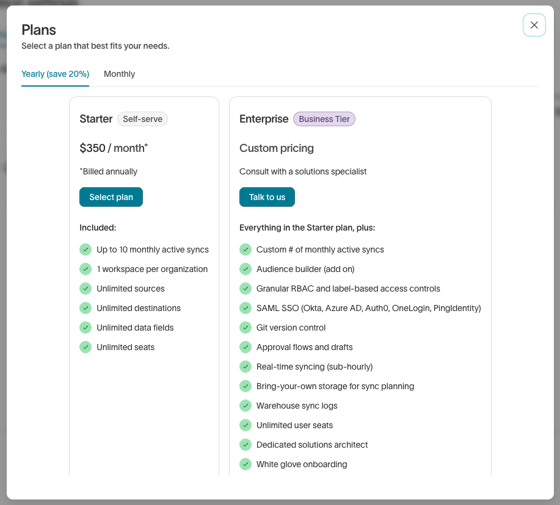Click Up to 10 monthly active syncs text
Screen dimensions: 560x505
(152, 249)
